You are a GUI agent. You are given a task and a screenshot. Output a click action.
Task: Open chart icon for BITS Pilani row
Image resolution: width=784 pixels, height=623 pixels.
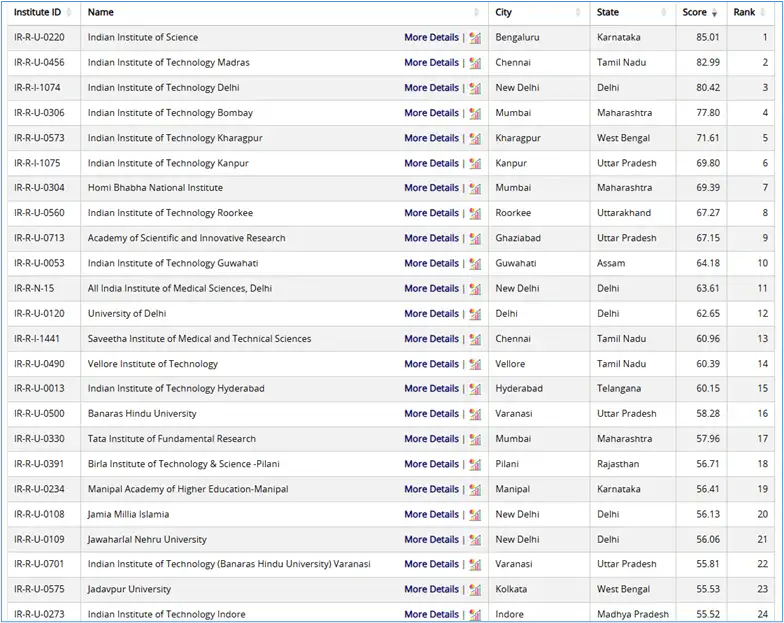click(x=475, y=464)
